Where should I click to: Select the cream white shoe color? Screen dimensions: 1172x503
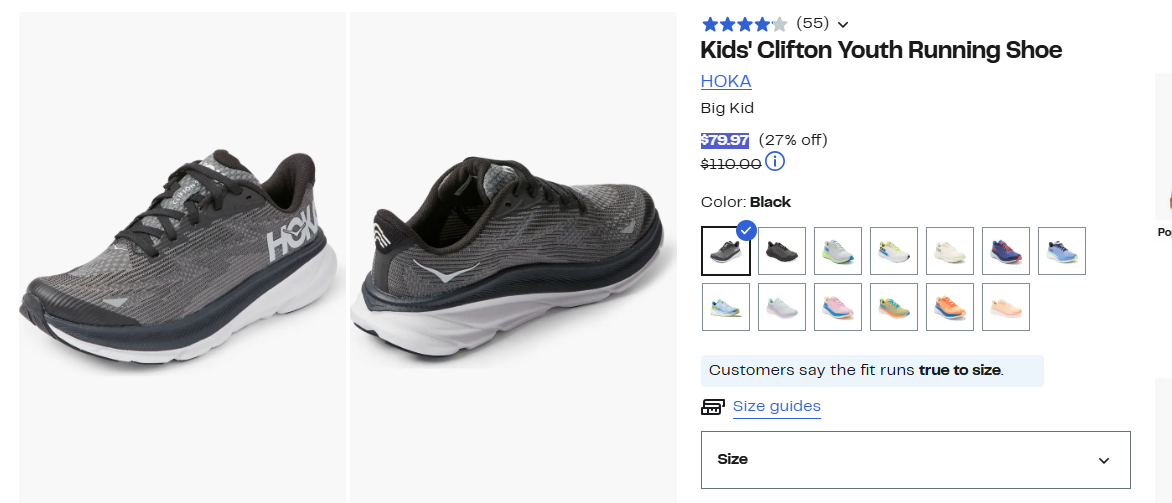click(950, 251)
